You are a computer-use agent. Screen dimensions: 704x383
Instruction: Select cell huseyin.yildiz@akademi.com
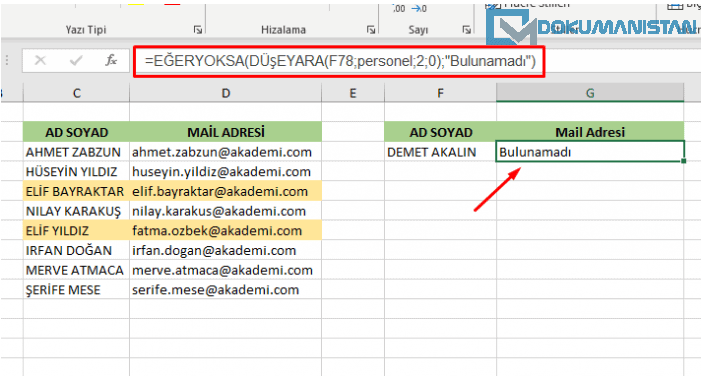(225, 172)
